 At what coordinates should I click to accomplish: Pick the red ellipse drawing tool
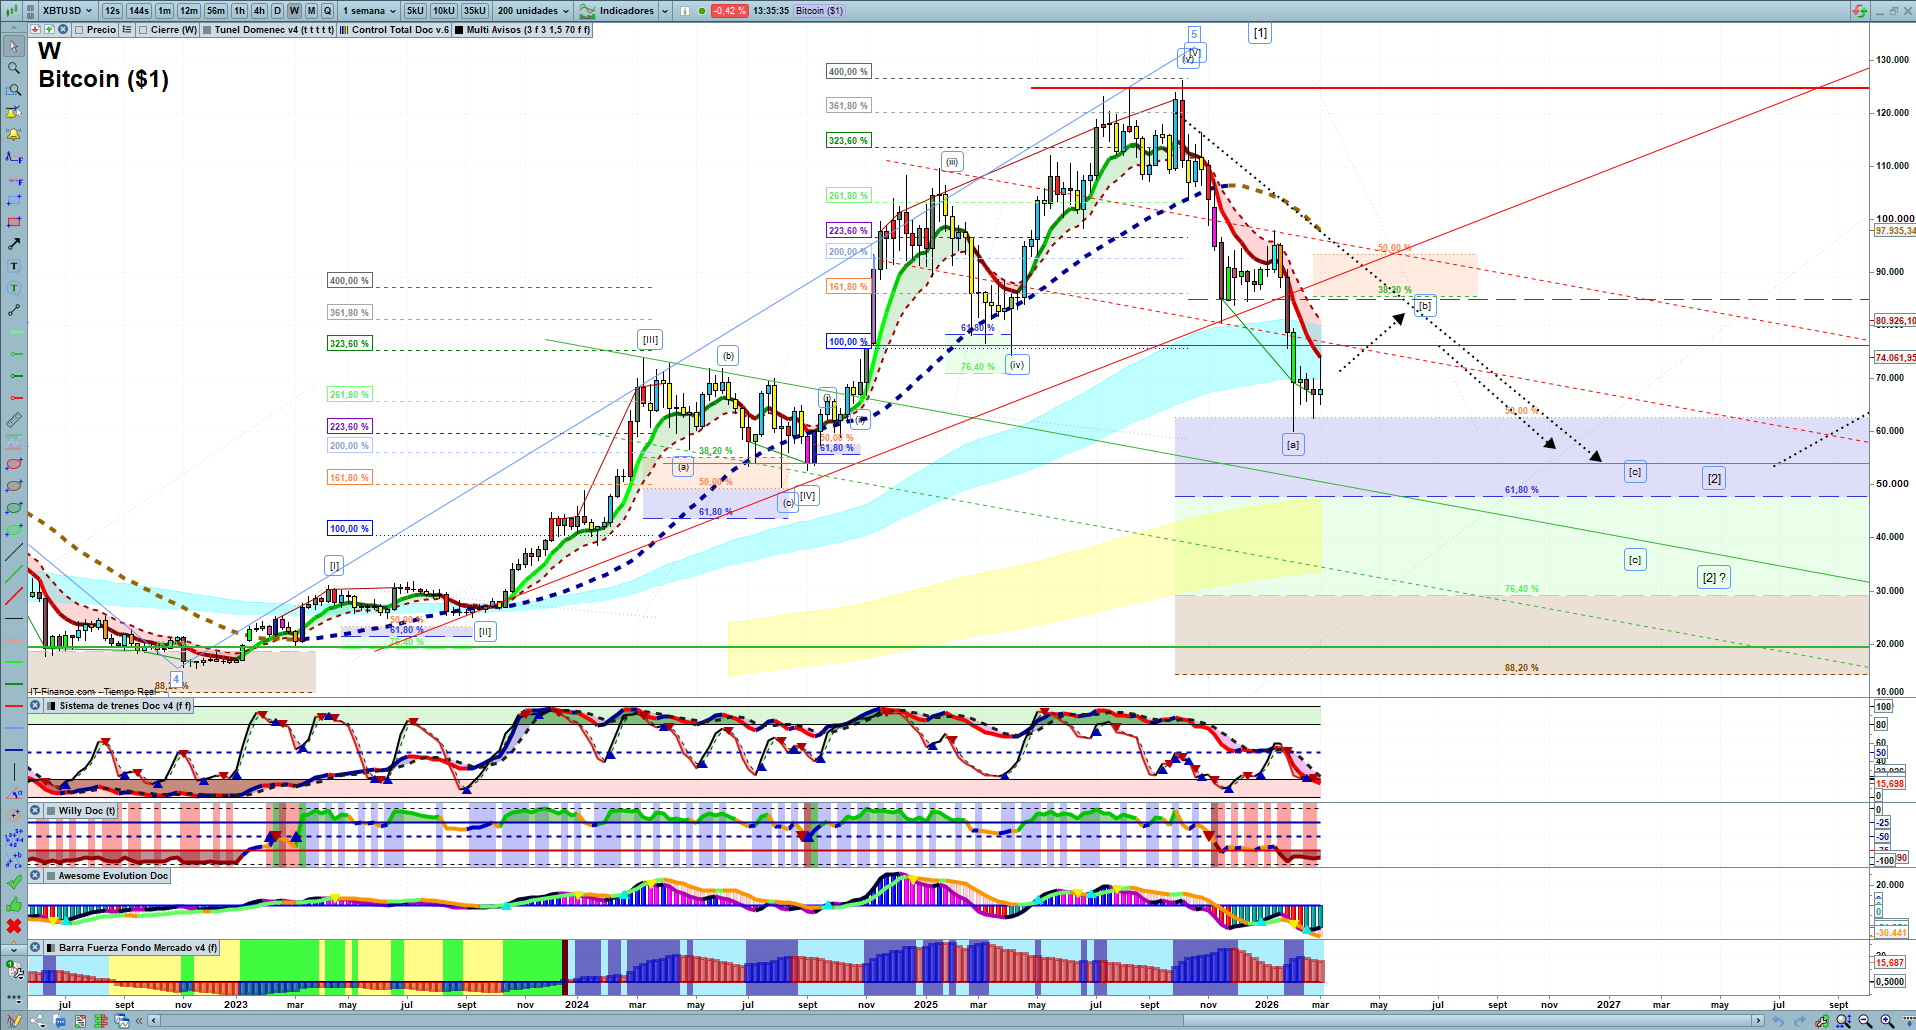[14, 464]
